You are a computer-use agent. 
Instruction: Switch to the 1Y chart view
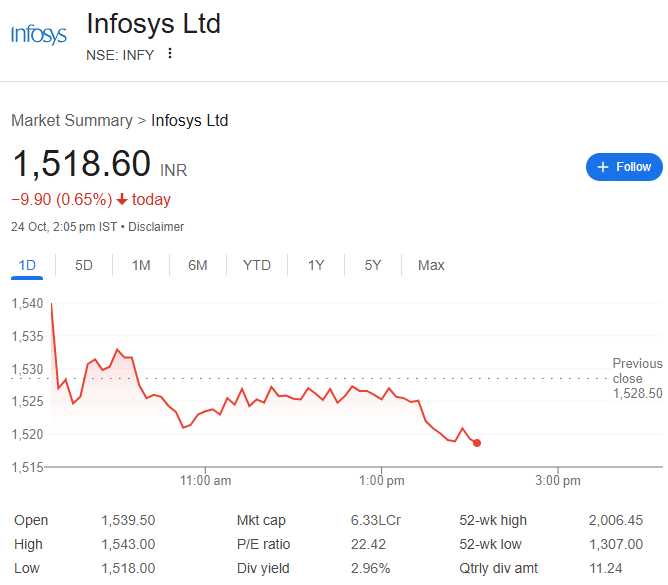pos(316,265)
